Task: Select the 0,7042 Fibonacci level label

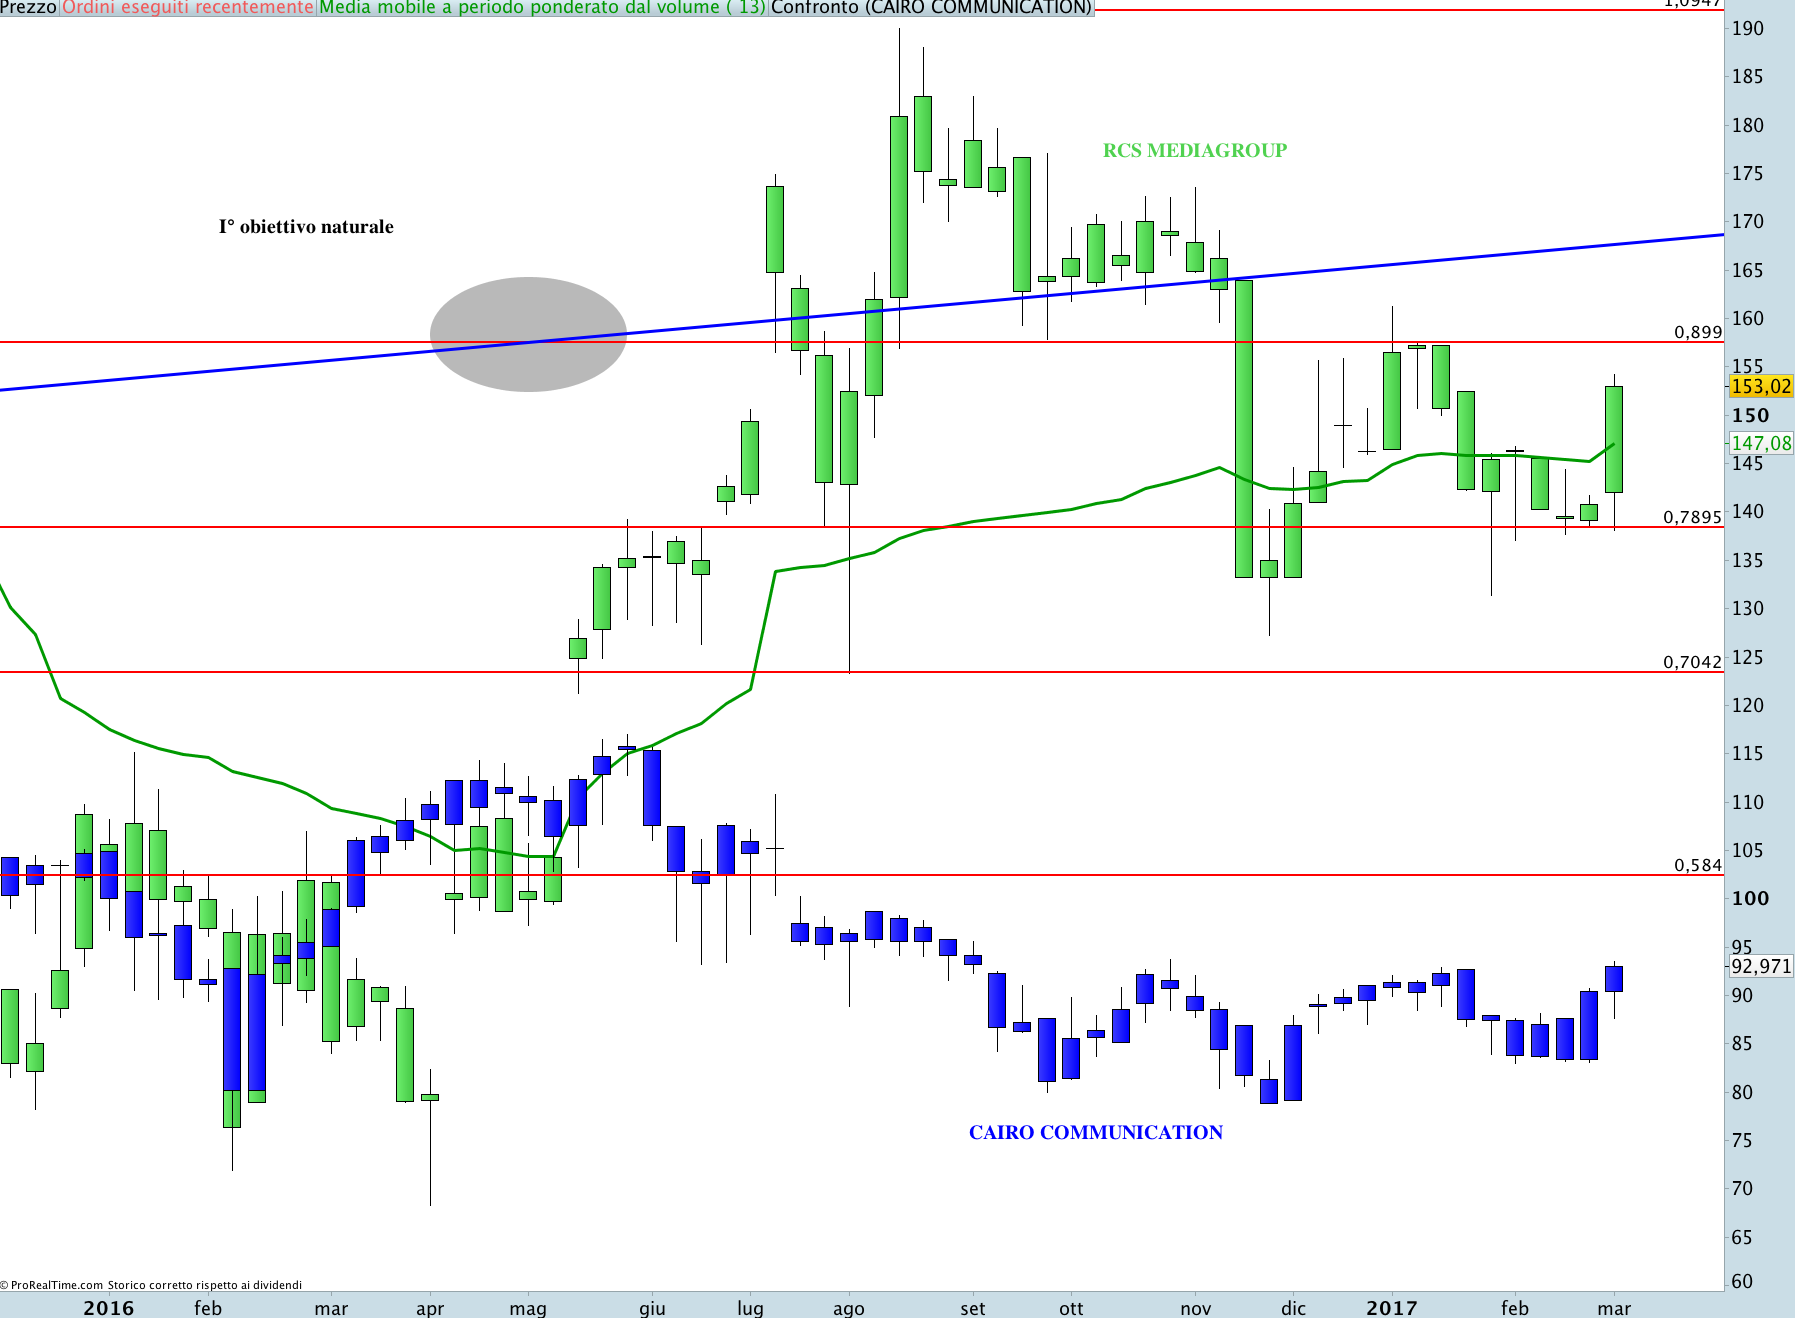Action: [1692, 662]
